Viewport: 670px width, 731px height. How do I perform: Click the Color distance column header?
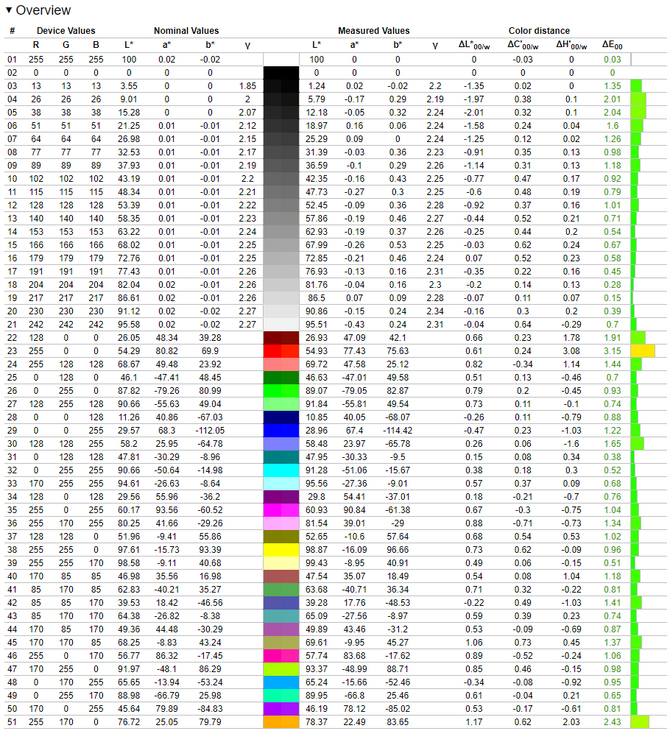pyautogui.click(x=539, y=31)
